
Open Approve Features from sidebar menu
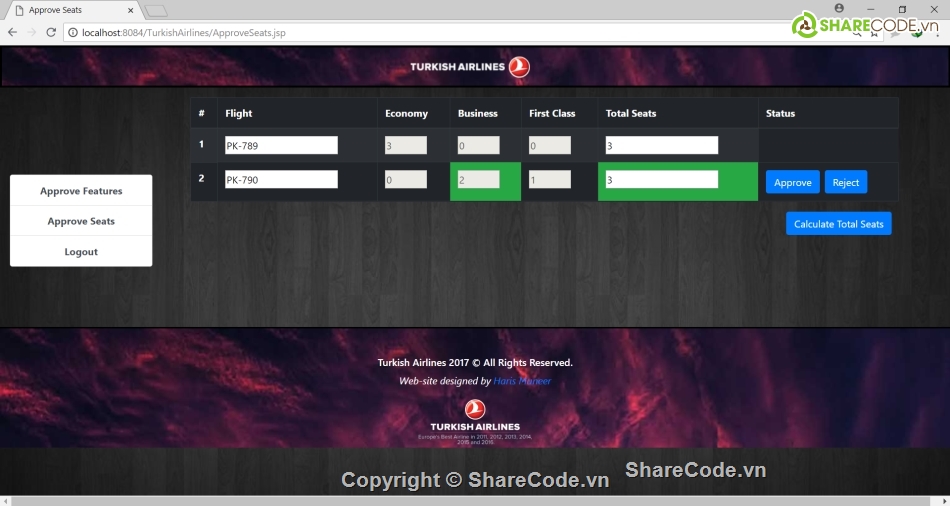click(x=81, y=191)
